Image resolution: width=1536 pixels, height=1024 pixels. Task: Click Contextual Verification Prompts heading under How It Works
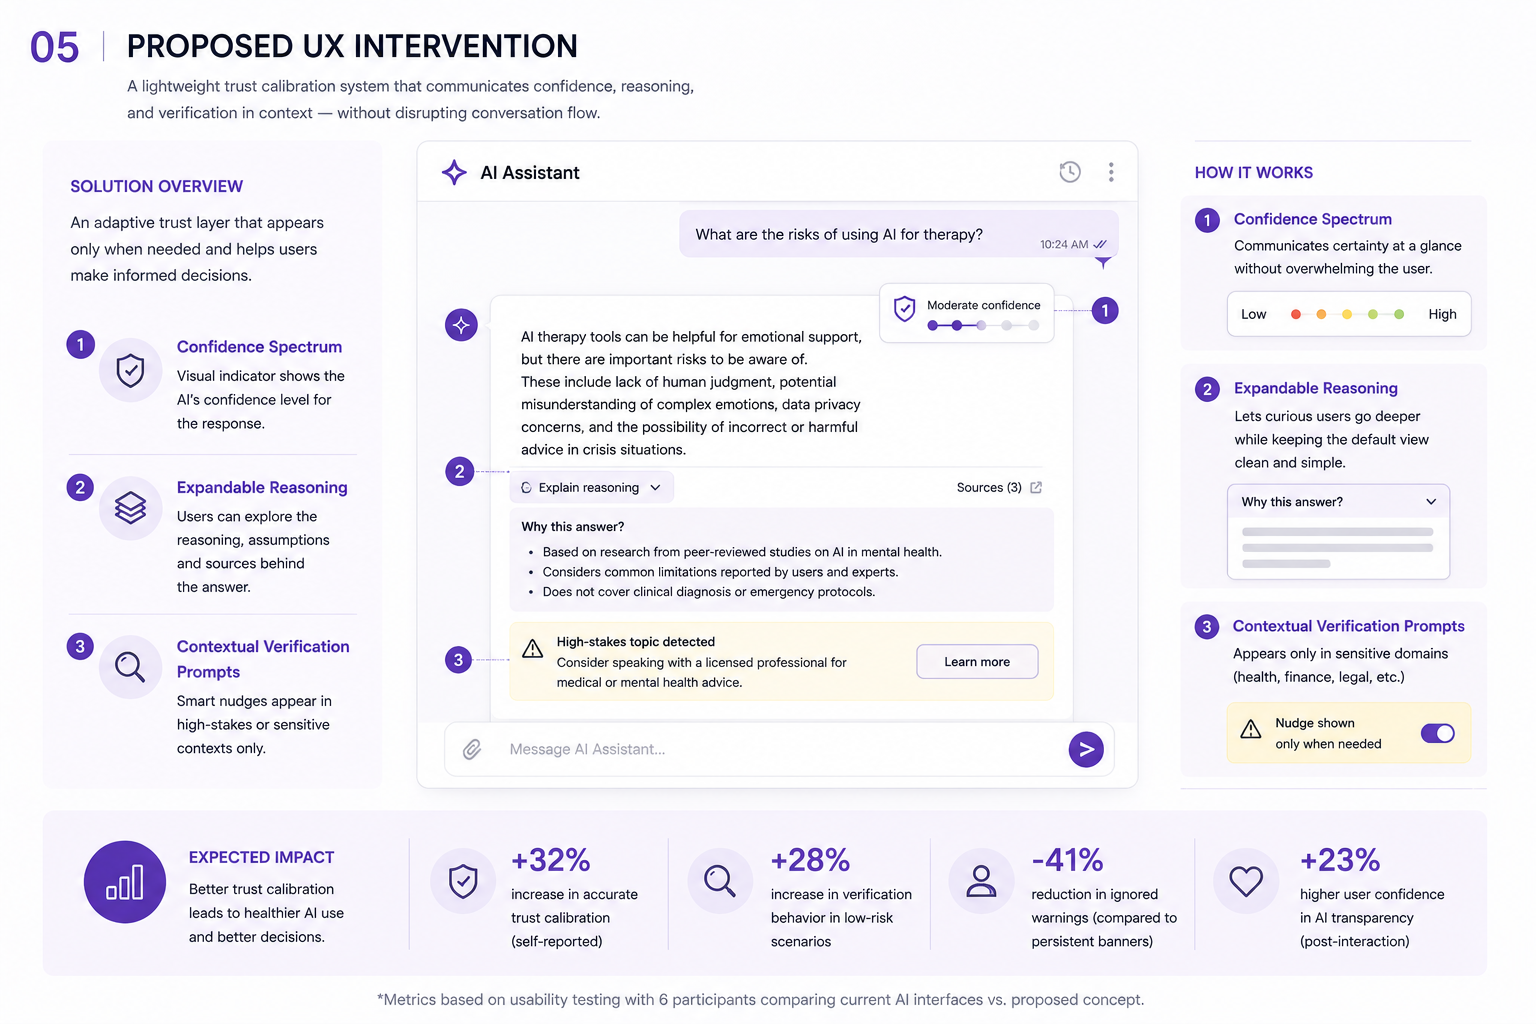pos(1349,626)
